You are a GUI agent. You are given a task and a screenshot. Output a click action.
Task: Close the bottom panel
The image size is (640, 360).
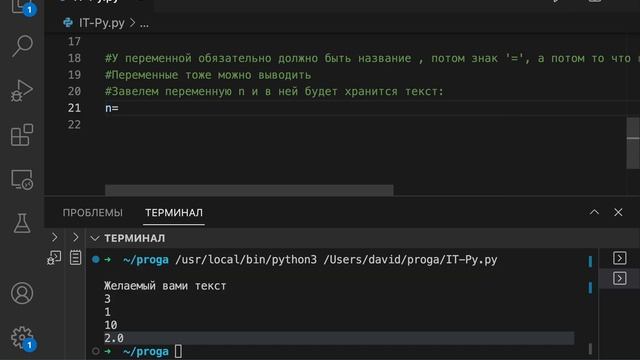(618, 212)
